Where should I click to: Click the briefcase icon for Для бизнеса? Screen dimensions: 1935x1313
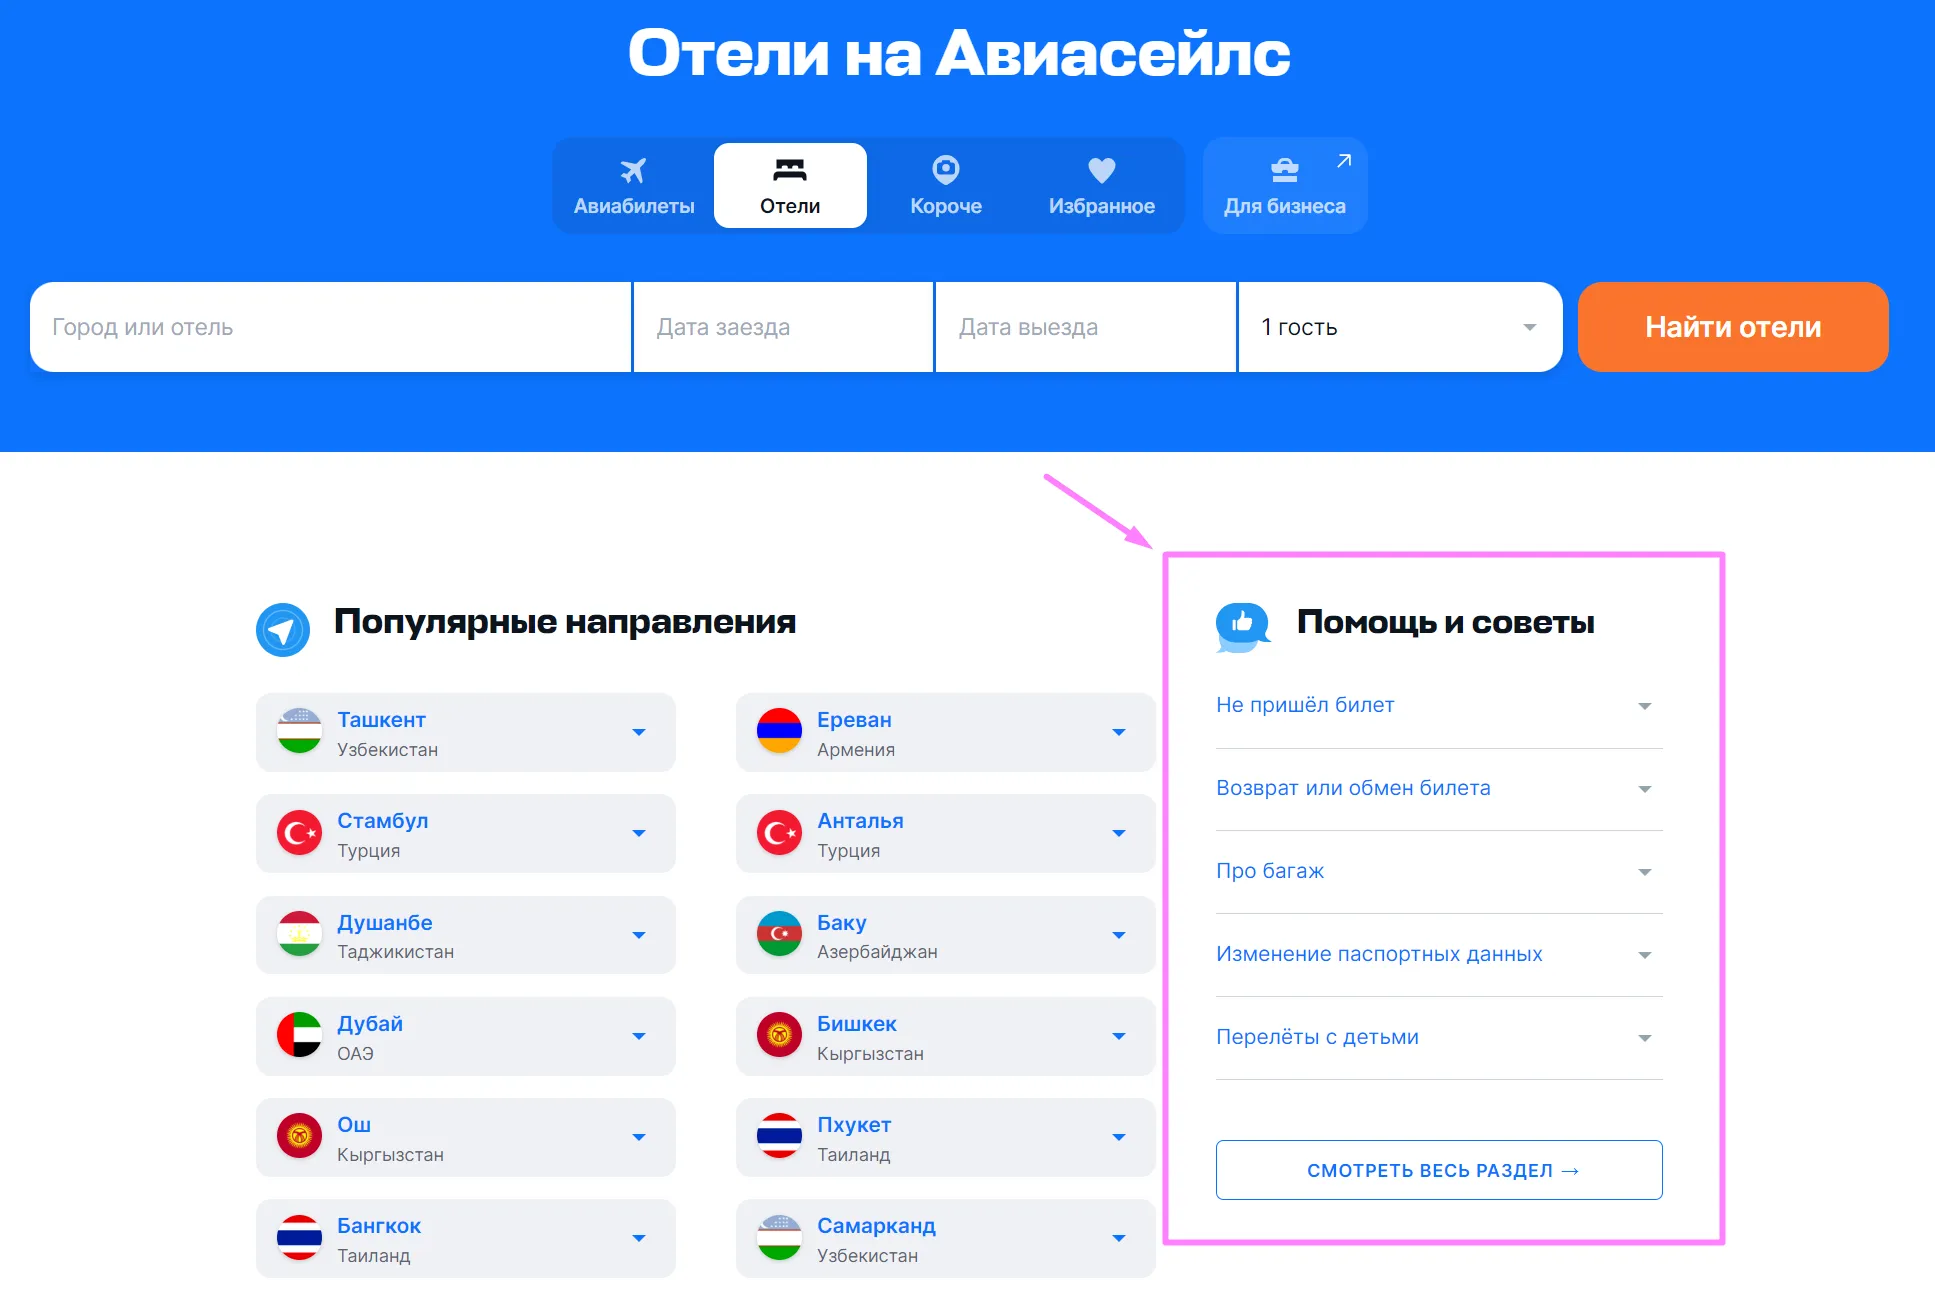pyautogui.click(x=1284, y=171)
